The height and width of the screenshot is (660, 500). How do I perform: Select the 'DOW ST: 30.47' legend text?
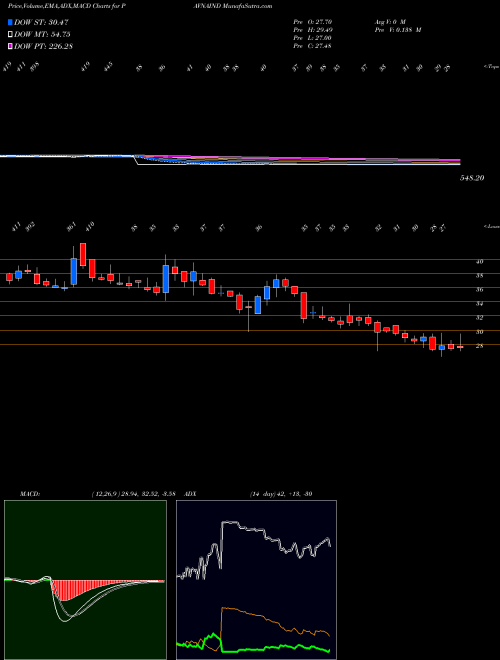coord(41,23)
